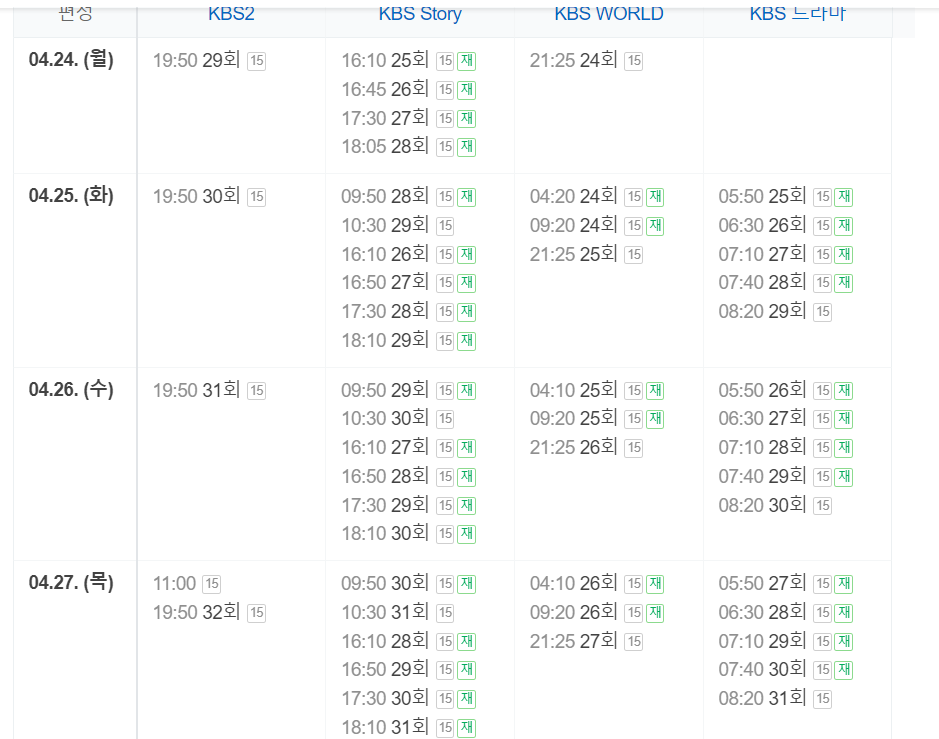Image resolution: width=939 pixels, height=739 pixels.
Task: Select KBS 드라마 entry 06:30 28회
Action: (762, 612)
